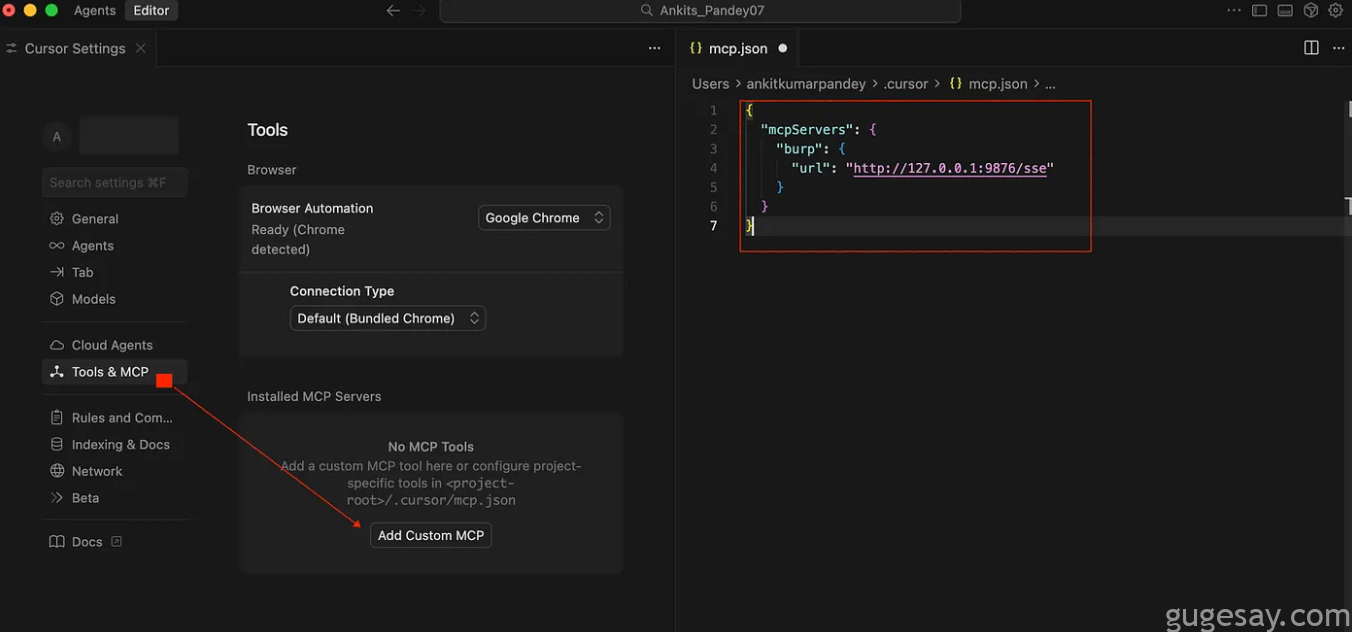Viewport: 1352px width, 632px height.
Task: Split the mcp.json editor to the right
Action: click(x=1311, y=48)
